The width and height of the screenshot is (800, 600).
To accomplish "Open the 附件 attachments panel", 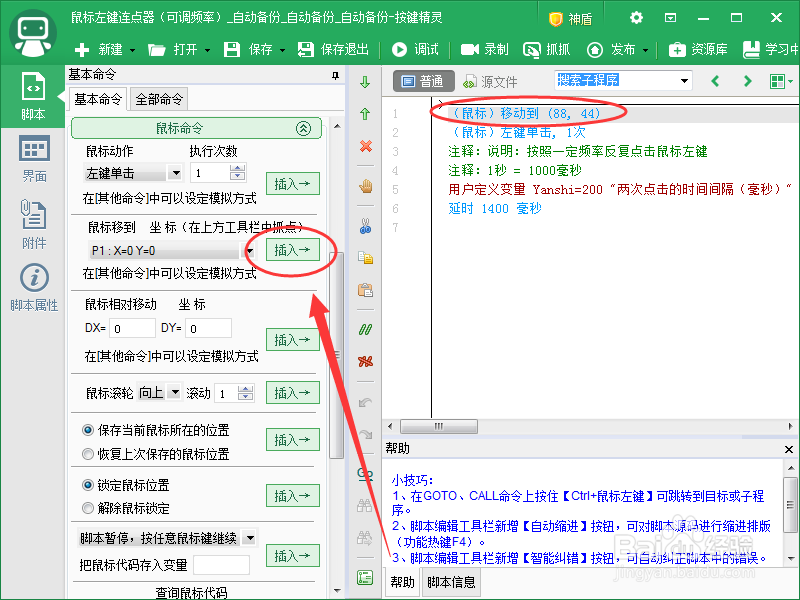I will (34, 224).
